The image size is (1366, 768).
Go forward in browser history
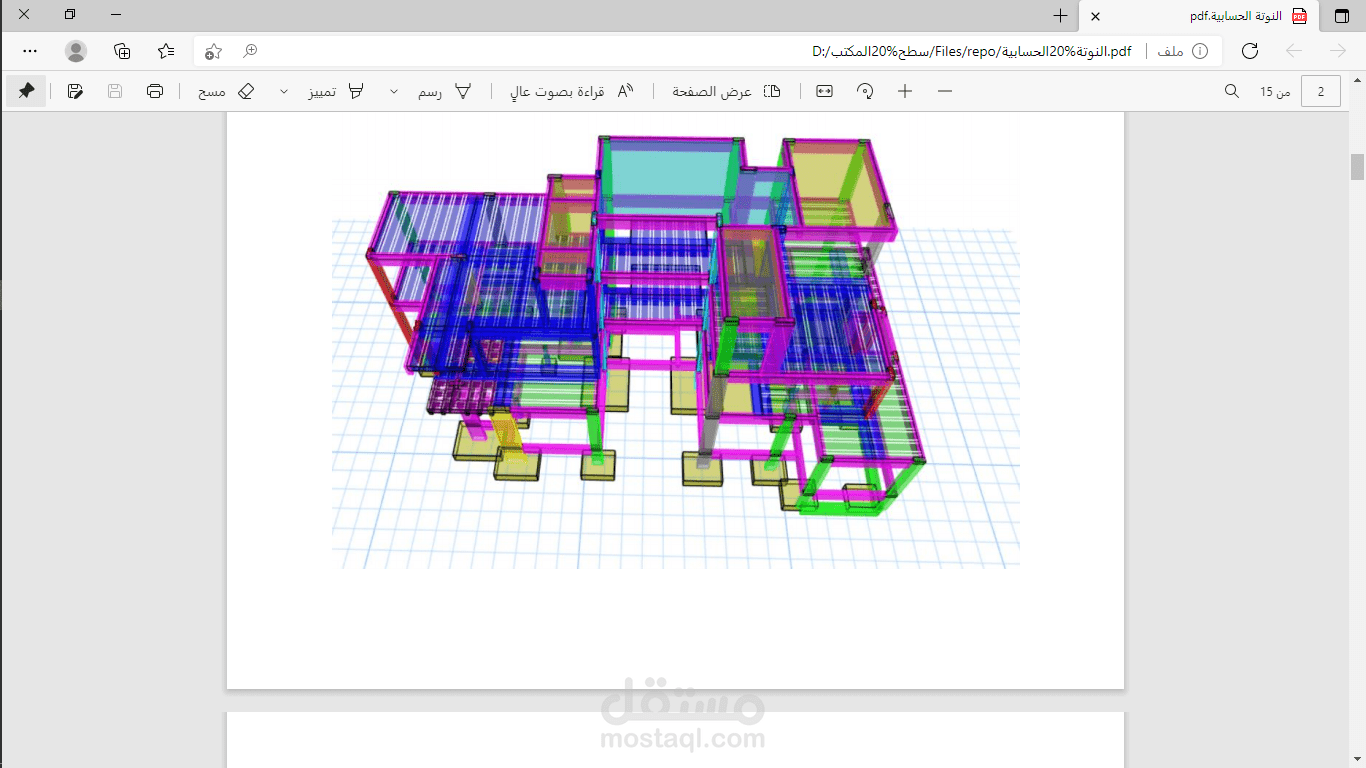pos(1338,51)
